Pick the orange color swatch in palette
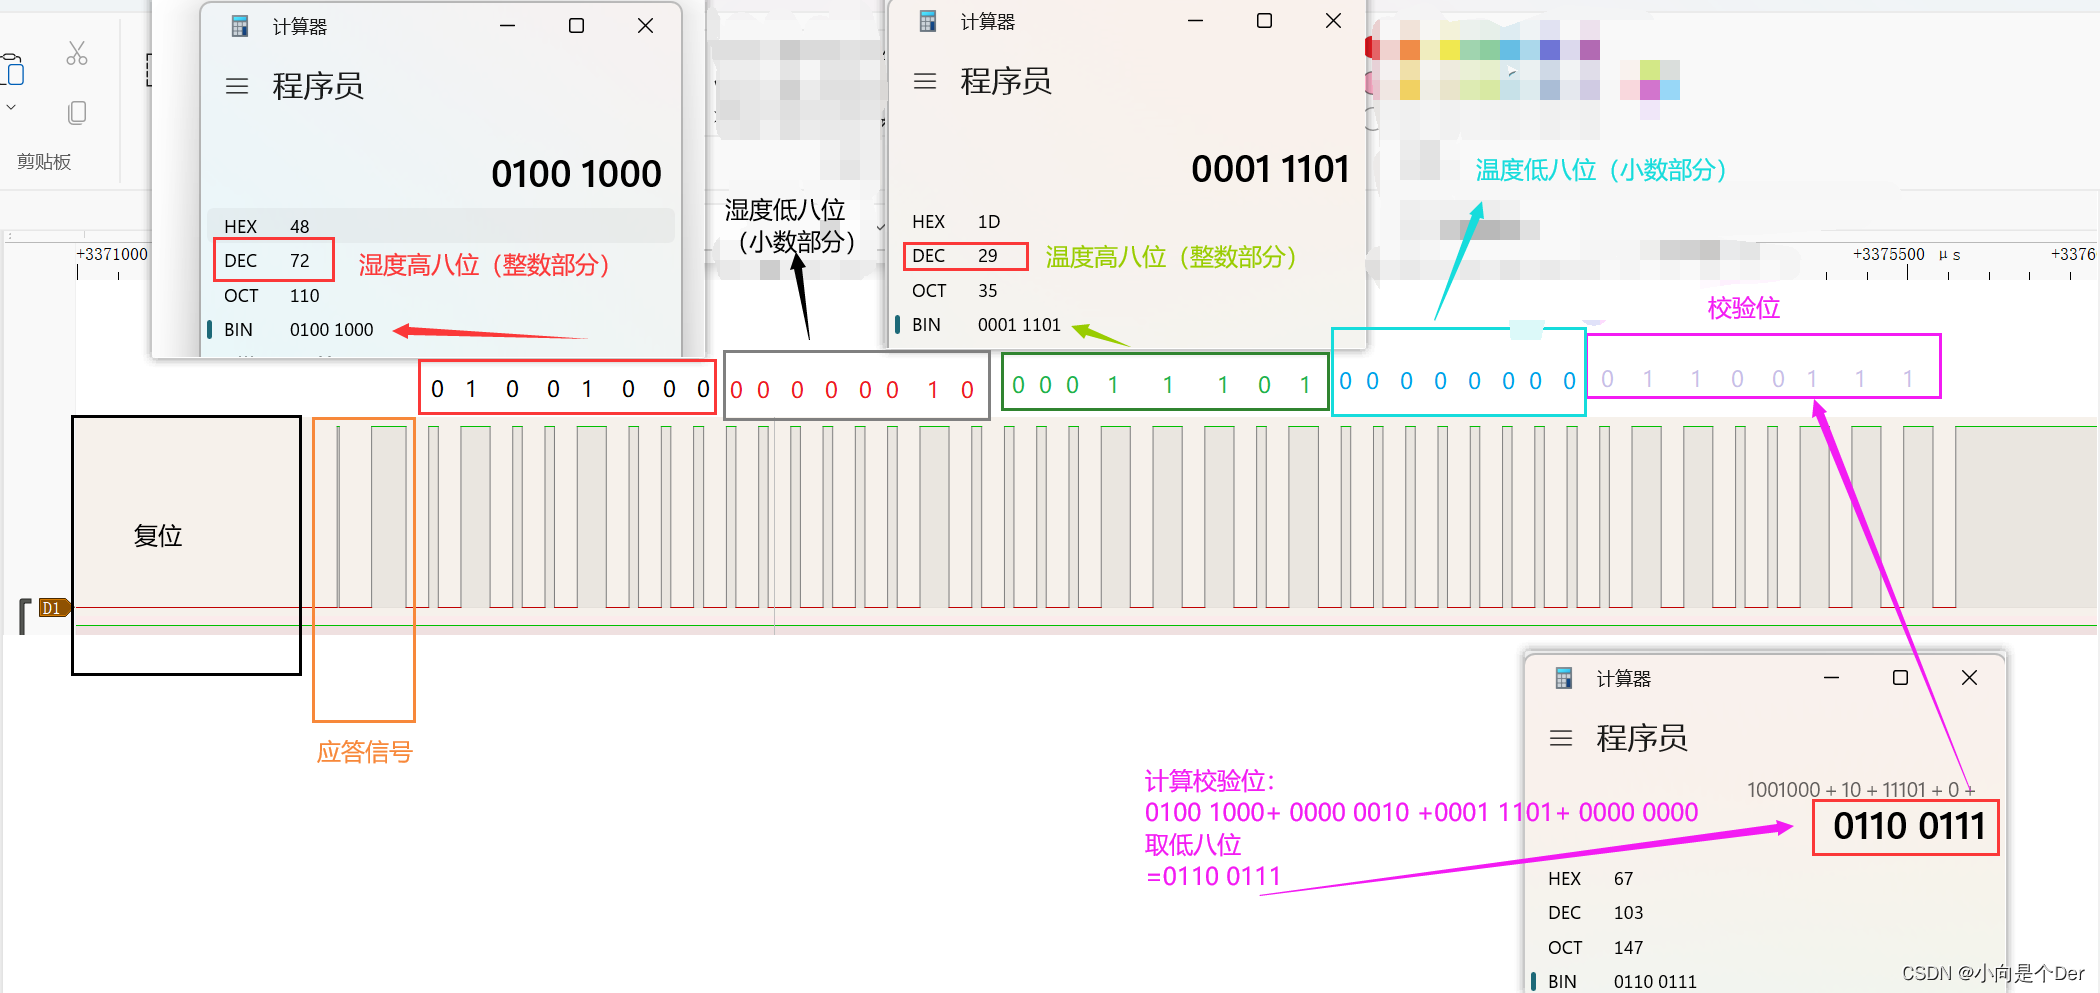This screenshot has width=2100, height=993. [x=1410, y=50]
